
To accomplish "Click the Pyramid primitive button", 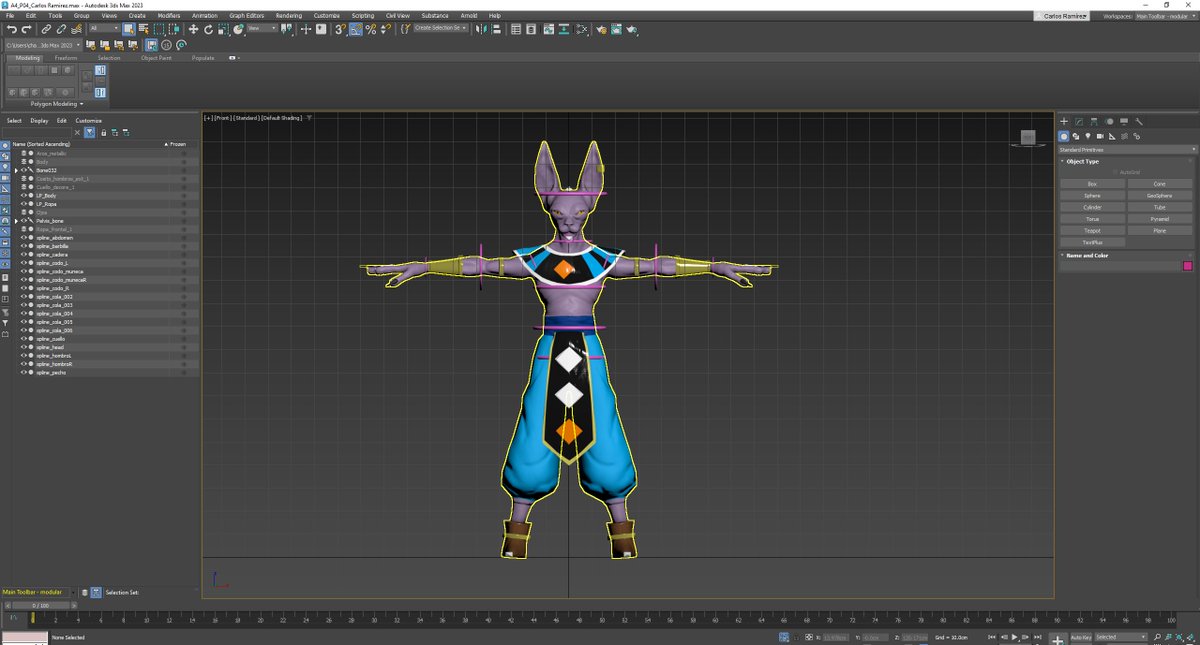I will pos(1160,219).
